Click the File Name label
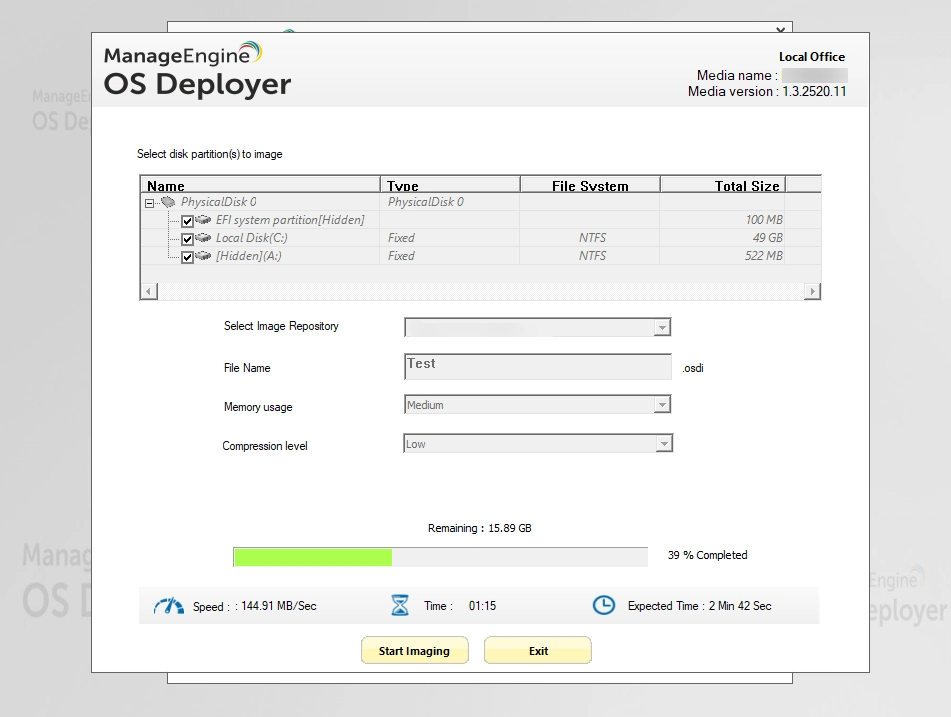 [247, 368]
